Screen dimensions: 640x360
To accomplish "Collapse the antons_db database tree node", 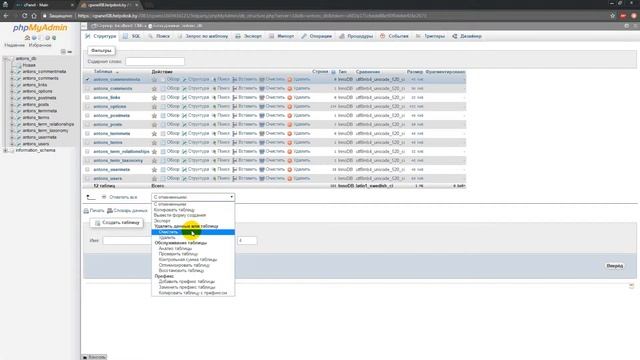I will (x=5, y=59).
